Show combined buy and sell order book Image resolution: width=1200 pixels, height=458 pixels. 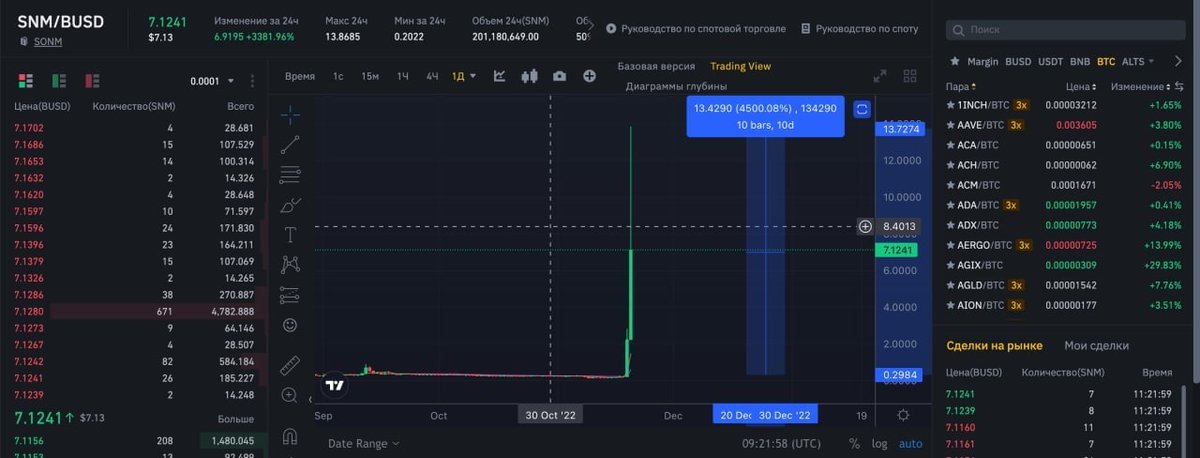click(25, 81)
